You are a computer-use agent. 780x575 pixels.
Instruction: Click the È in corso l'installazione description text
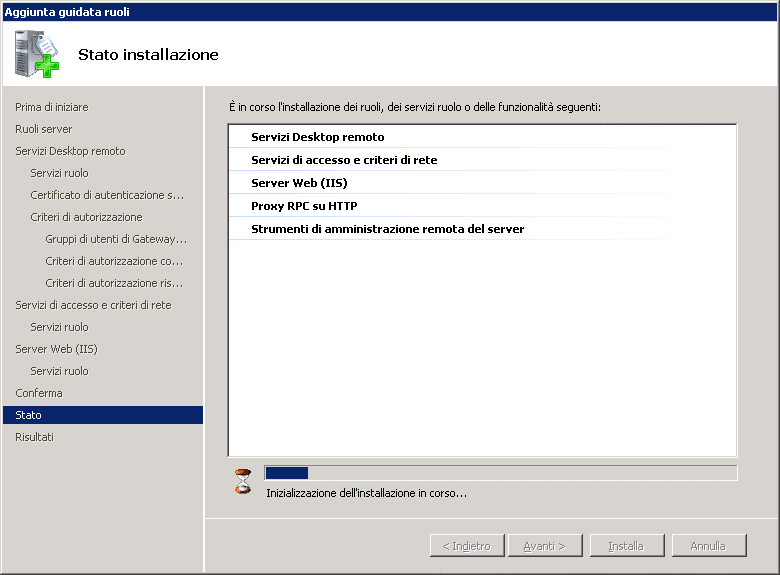tap(415, 107)
